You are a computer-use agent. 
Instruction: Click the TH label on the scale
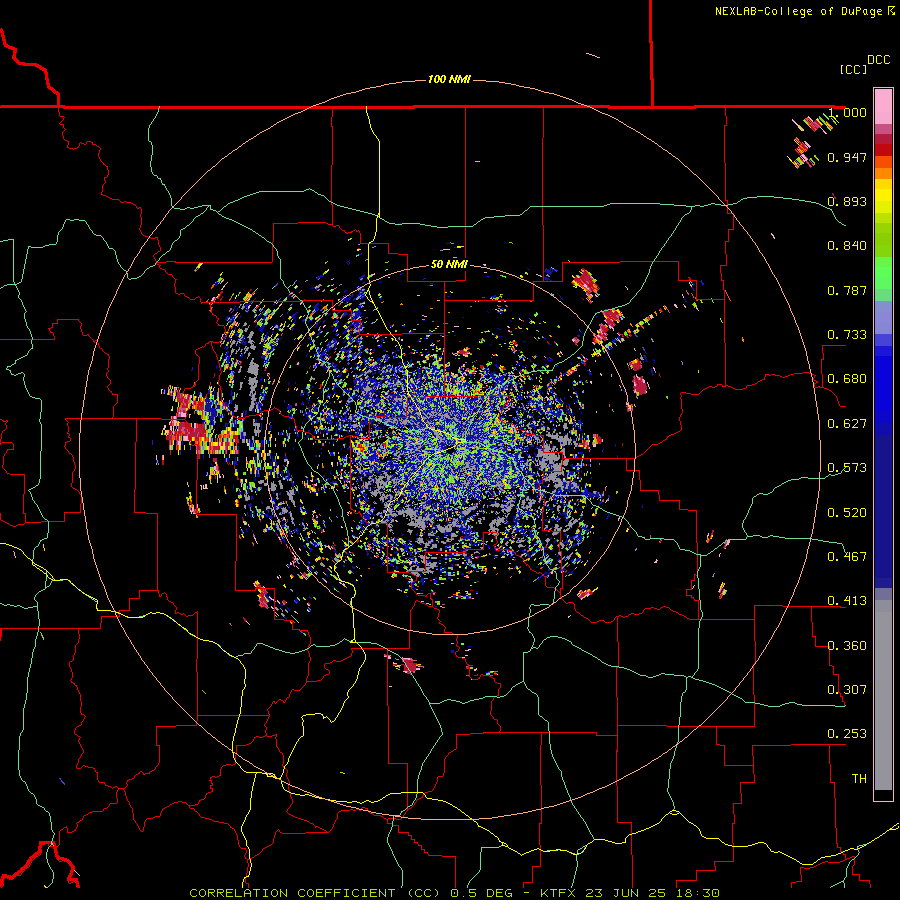point(859,779)
